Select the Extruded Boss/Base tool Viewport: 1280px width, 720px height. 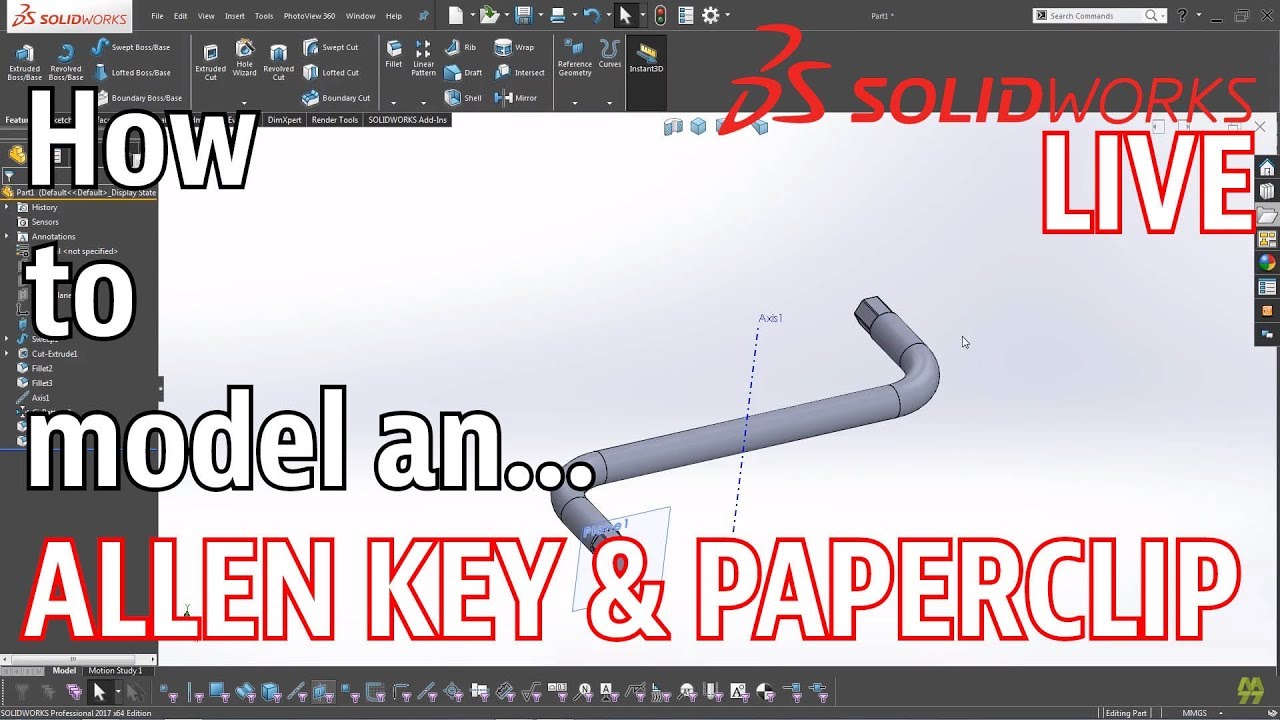coord(24,61)
